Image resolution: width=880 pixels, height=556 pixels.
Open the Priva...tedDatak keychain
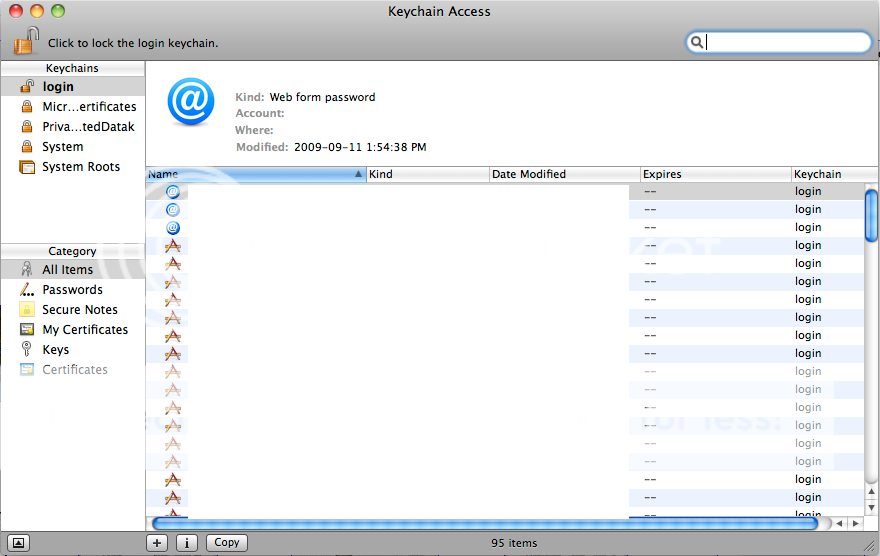[87, 127]
